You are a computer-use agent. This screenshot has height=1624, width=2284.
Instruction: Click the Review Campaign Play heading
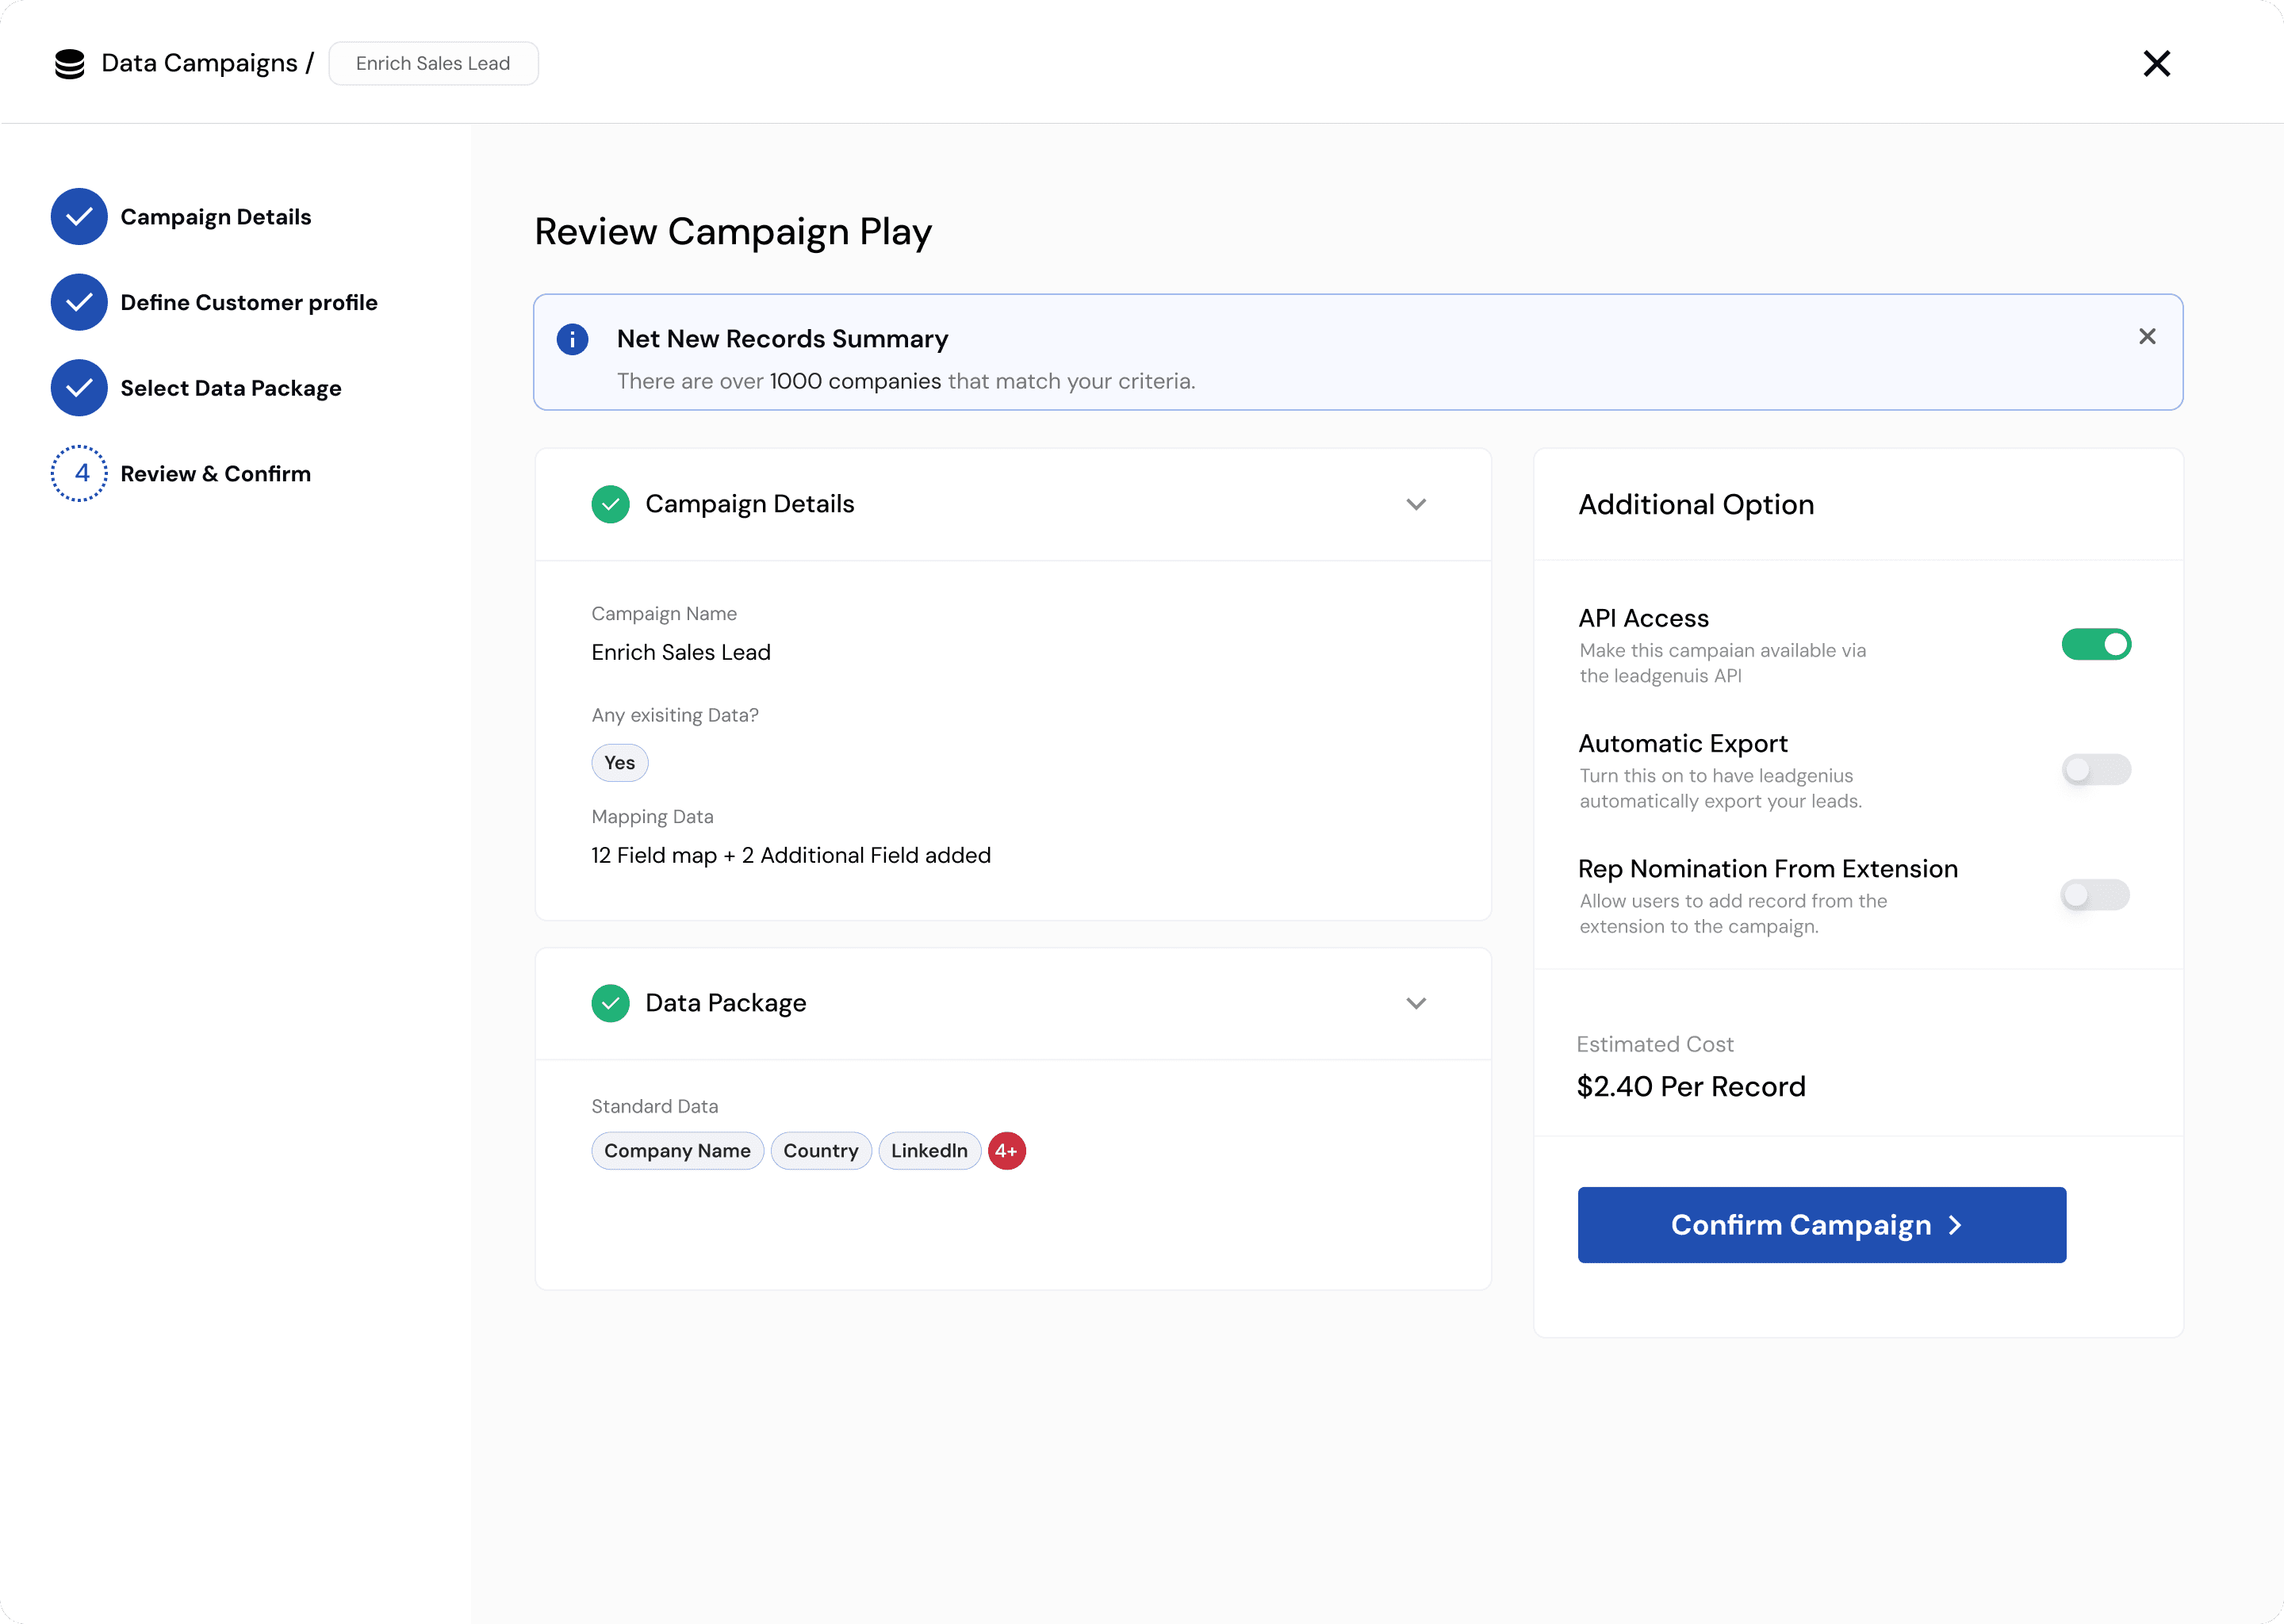[x=733, y=231]
